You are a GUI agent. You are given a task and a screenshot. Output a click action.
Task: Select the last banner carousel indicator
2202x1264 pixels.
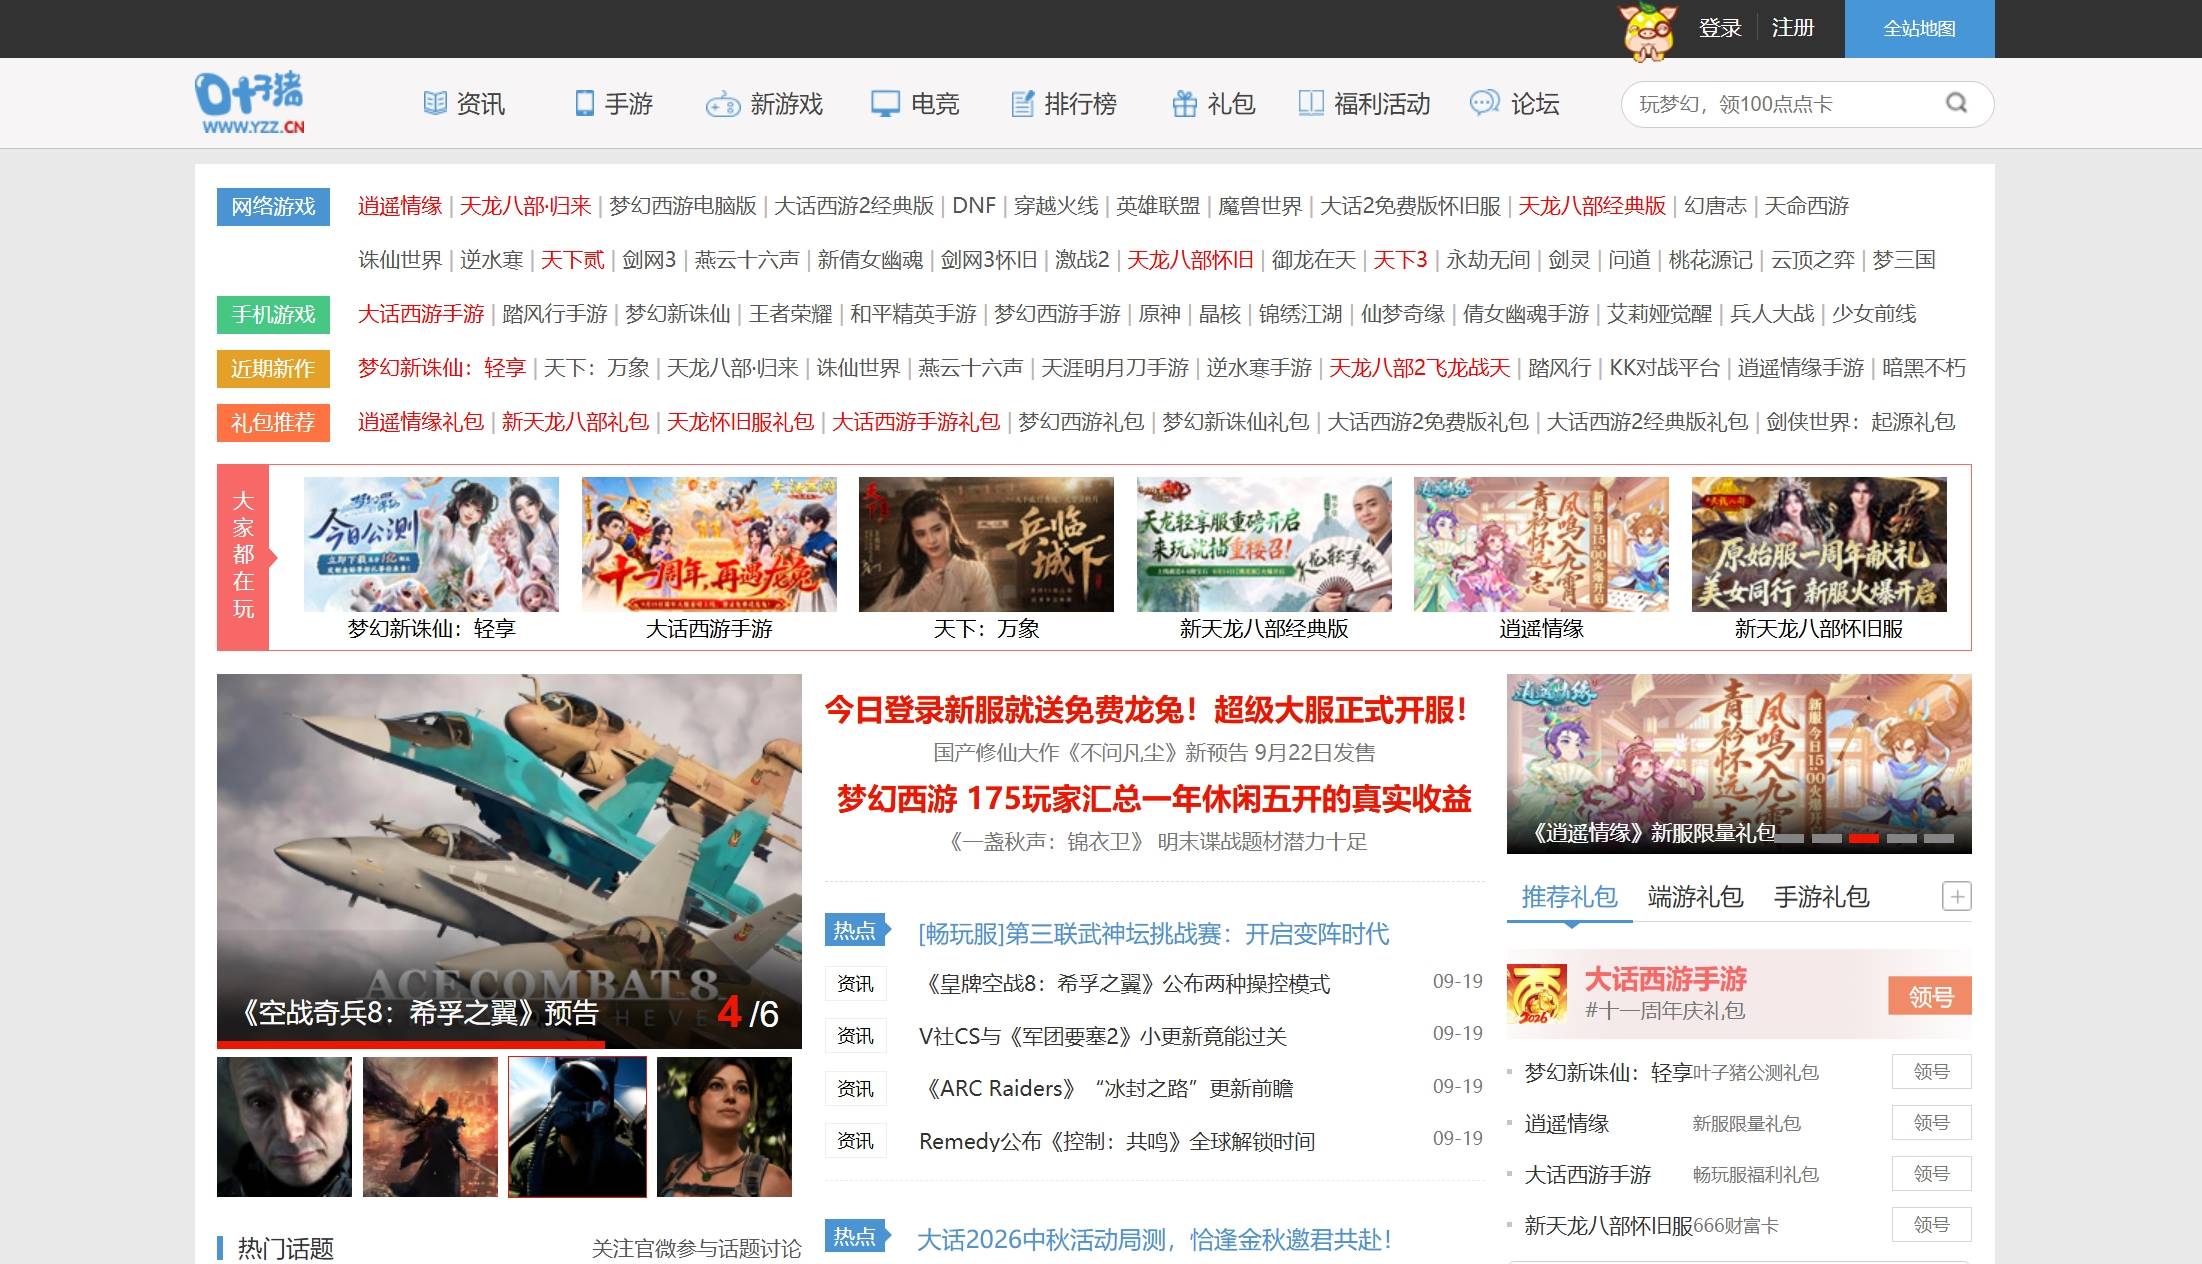(1939, 838)
